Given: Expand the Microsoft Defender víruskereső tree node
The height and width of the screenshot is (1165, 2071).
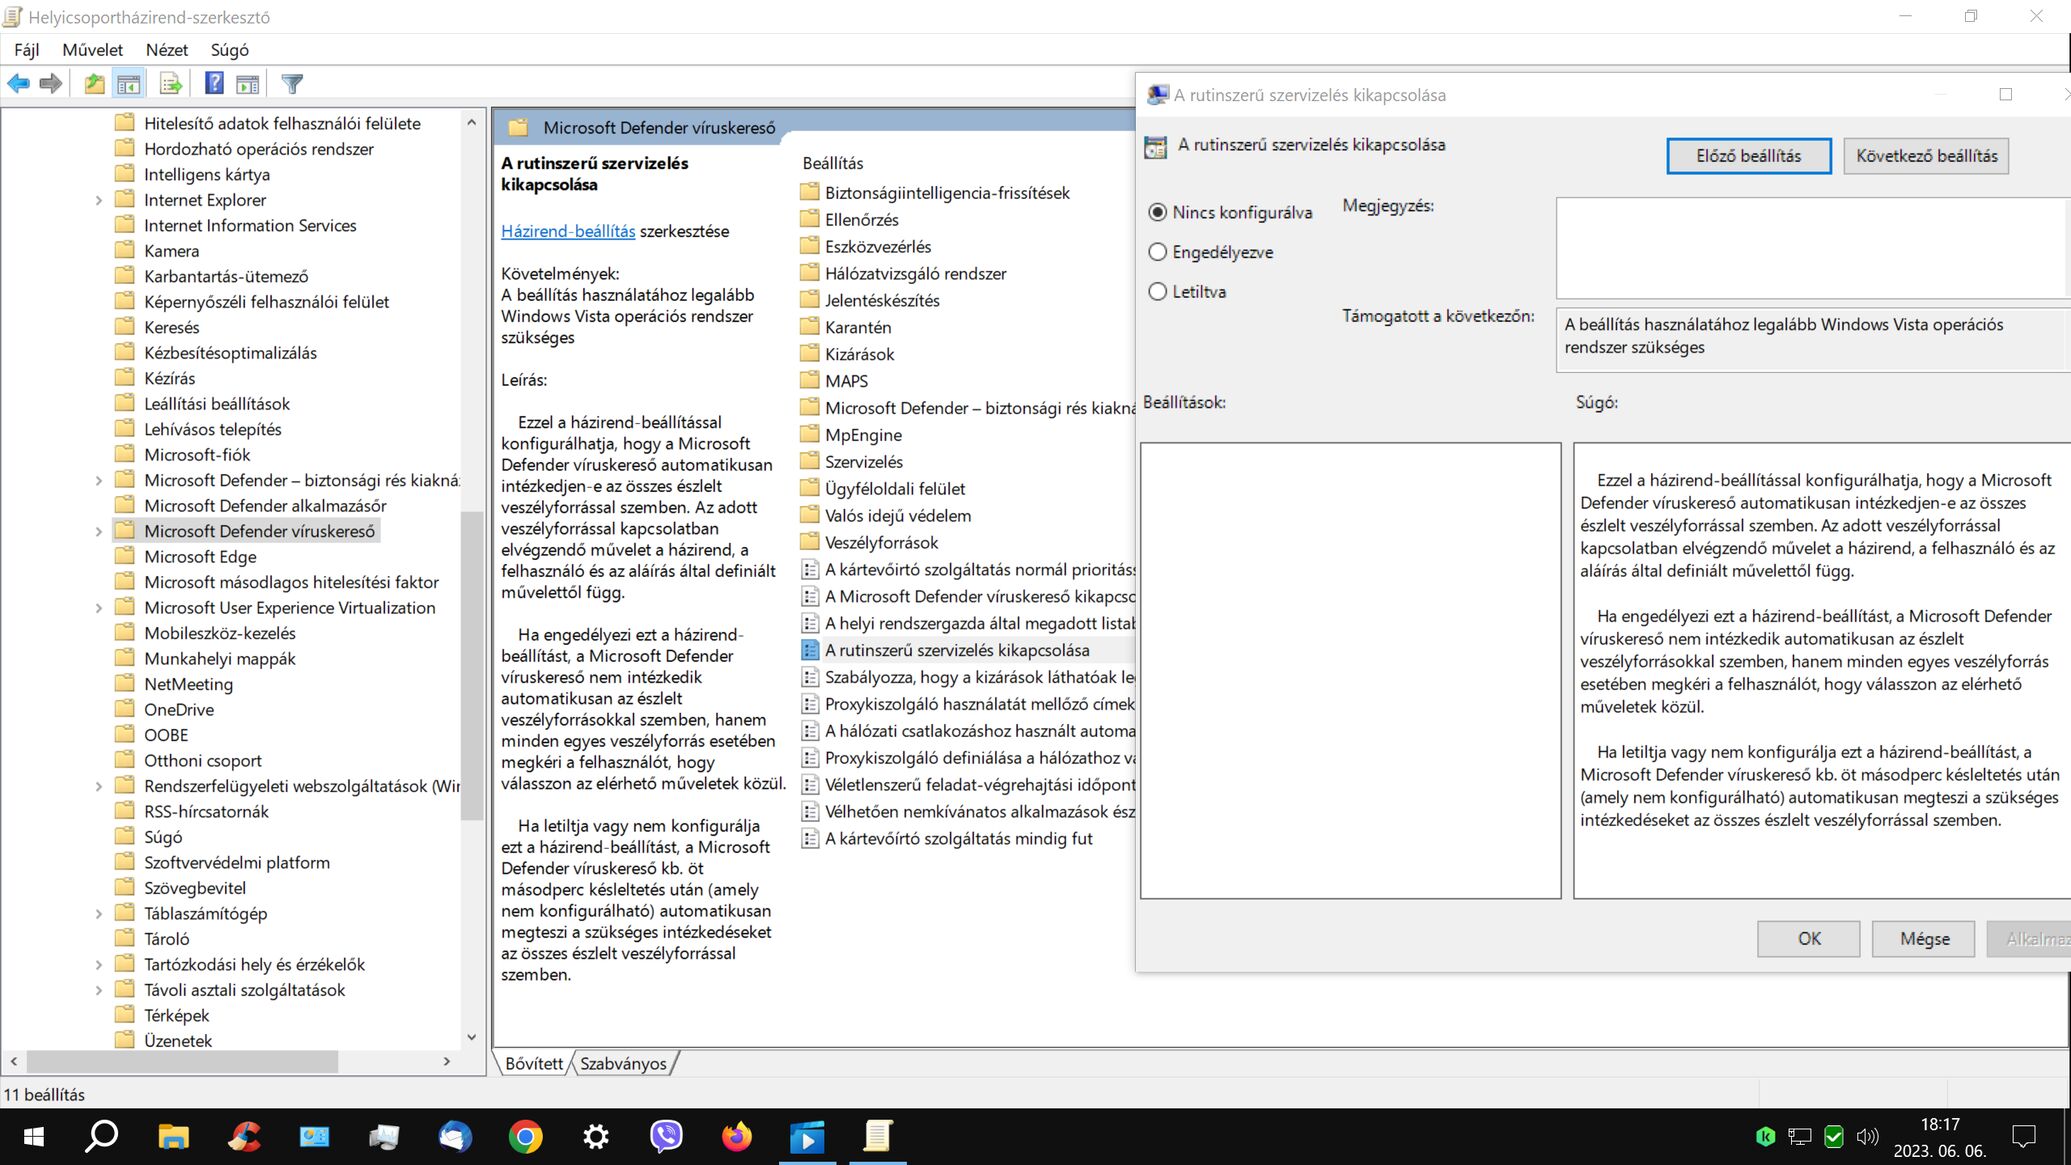Looking at the screenshot, I should tap(99, 532).
